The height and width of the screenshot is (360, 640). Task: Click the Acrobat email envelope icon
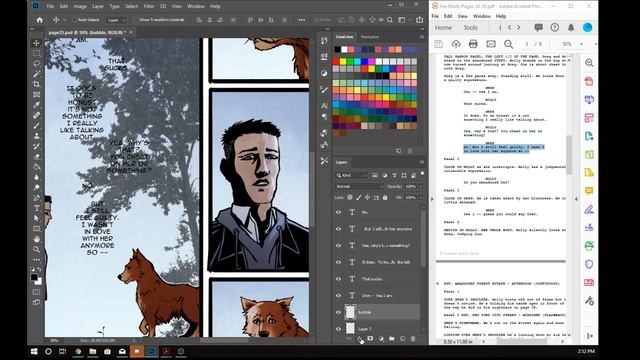pos(491,44)
